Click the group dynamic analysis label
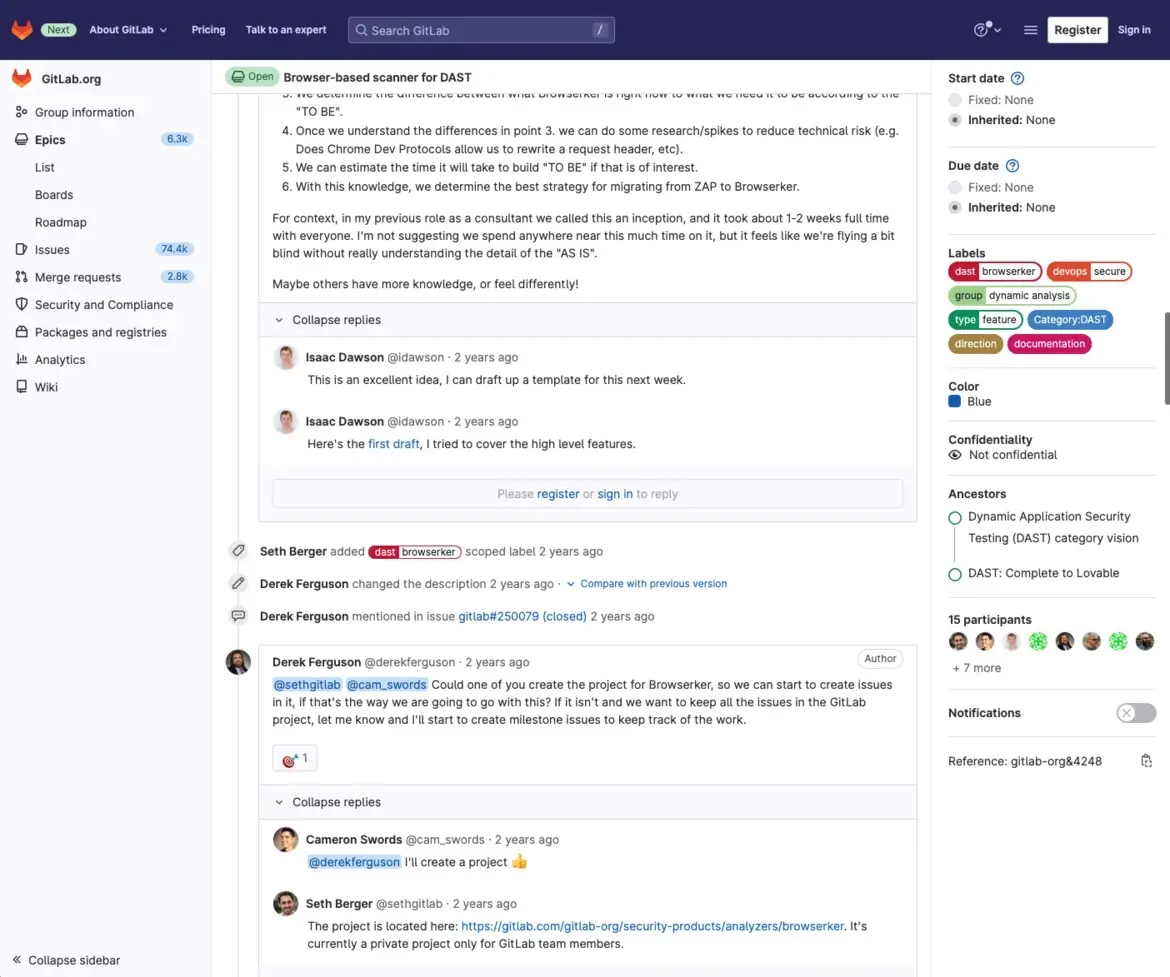This screenshot has height=977, width=1170. pos(1012,296)
